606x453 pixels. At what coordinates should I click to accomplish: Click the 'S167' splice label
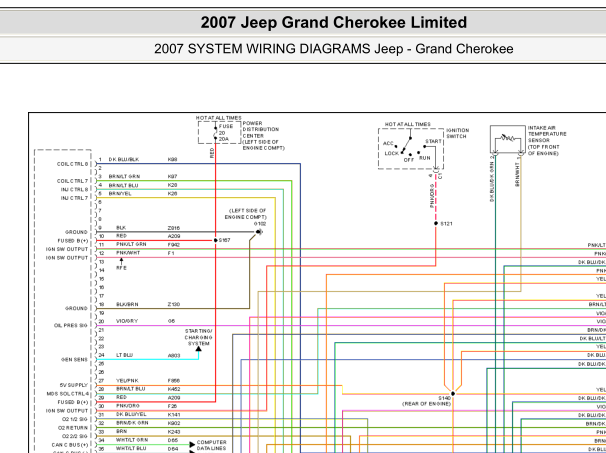coord(225,240)
